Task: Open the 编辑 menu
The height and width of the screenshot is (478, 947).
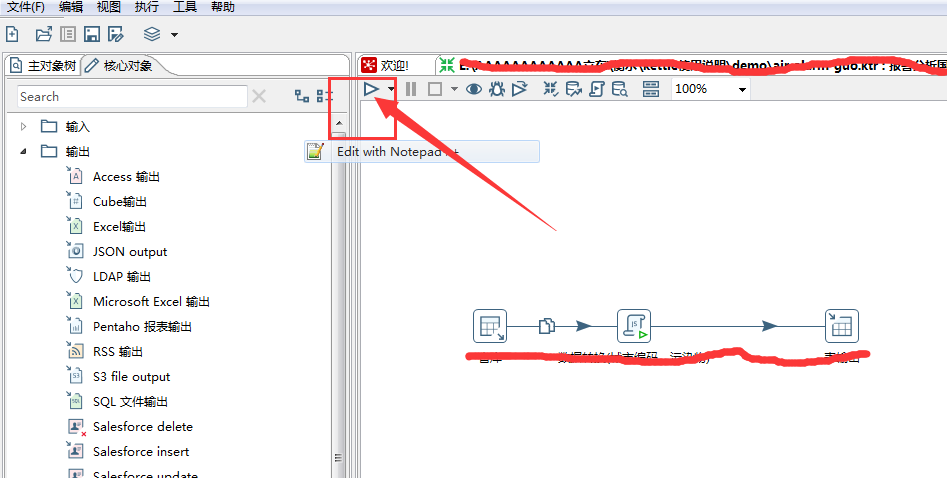Action: [71, 7]
